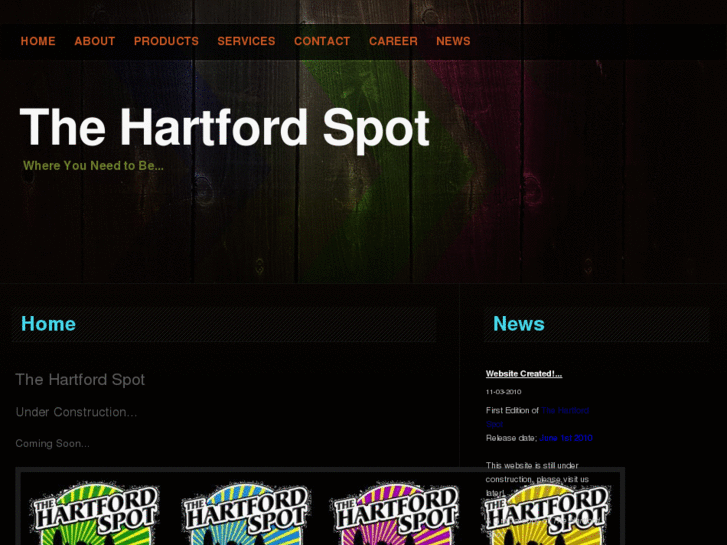
Task: Go to the ABOUT page
Action: click(x=95, y=41)
